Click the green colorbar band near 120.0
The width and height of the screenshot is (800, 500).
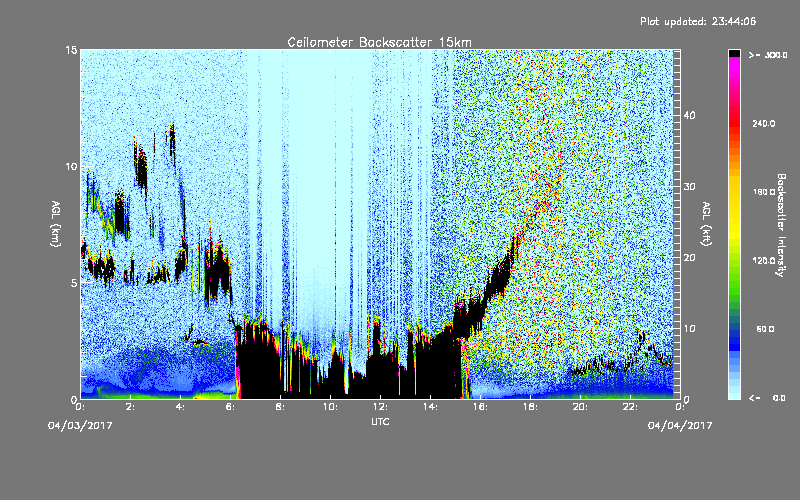(734, 261)
